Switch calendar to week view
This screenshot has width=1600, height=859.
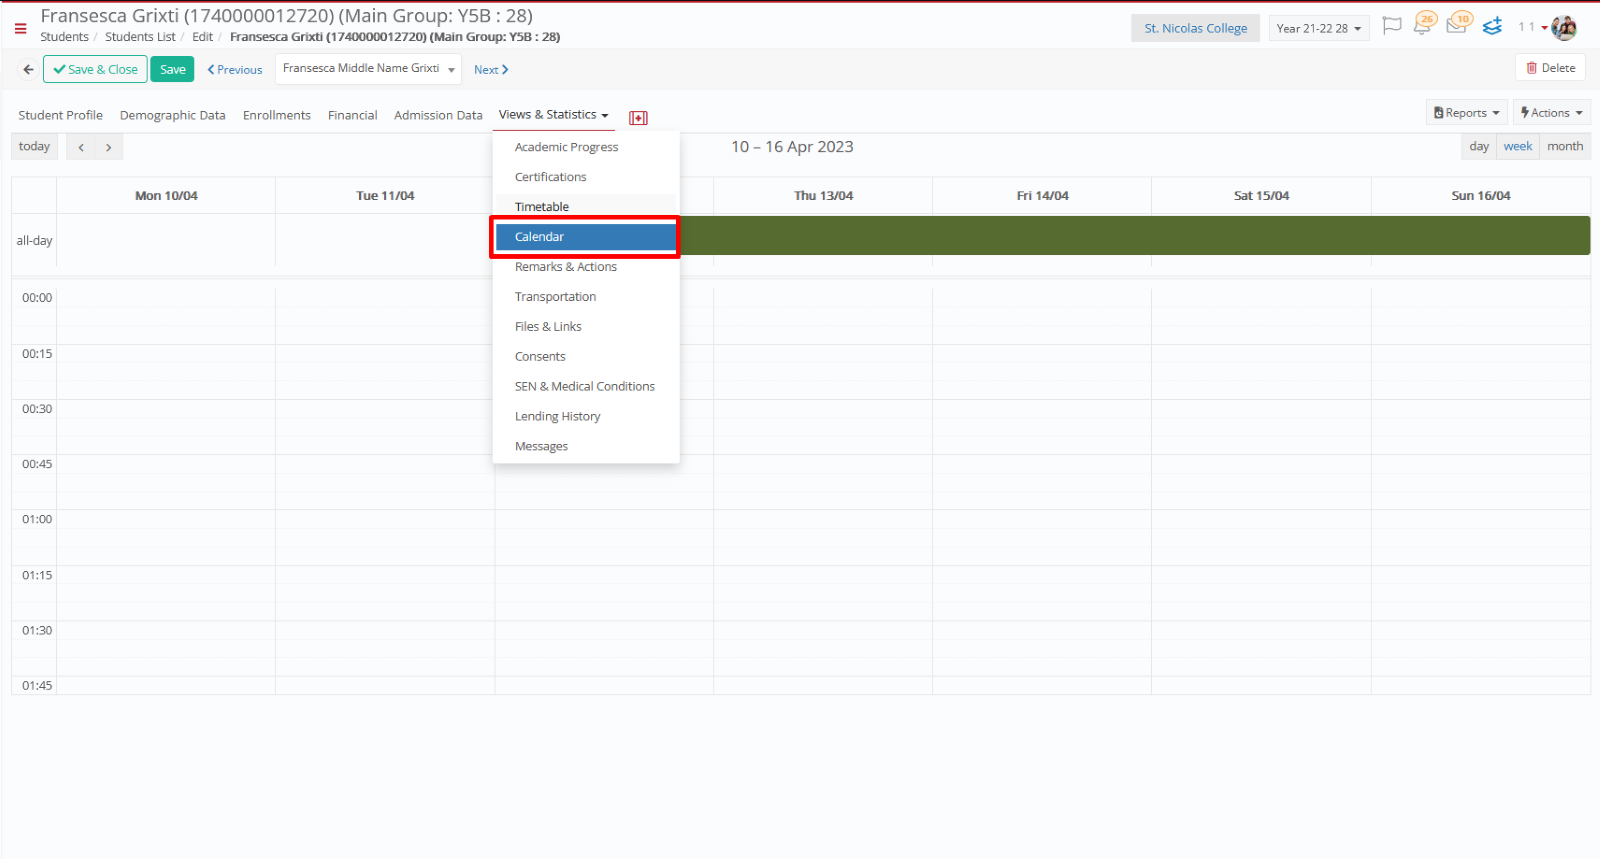(x=1518, y=147)
